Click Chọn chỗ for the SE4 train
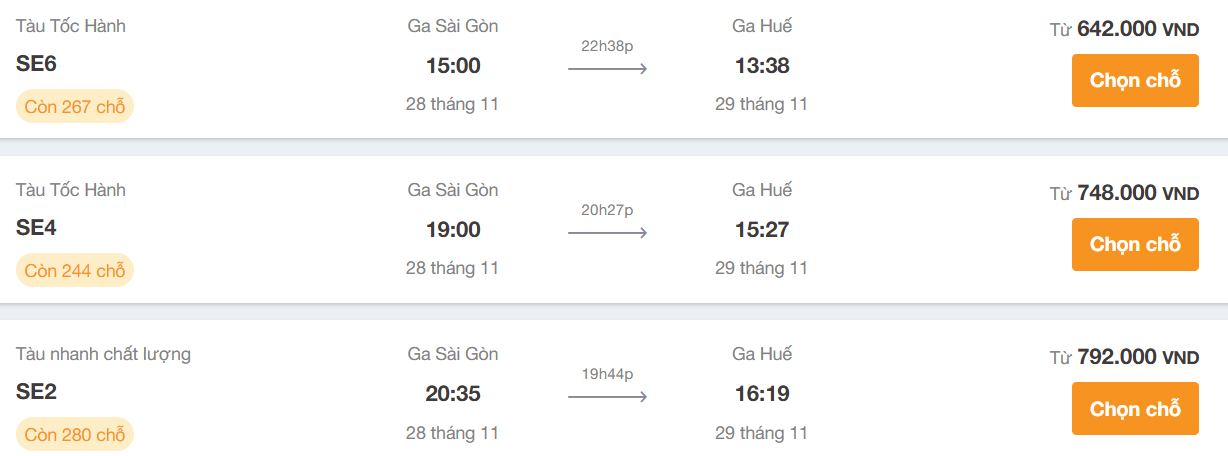1228x456 pixels. [1135, 244]
